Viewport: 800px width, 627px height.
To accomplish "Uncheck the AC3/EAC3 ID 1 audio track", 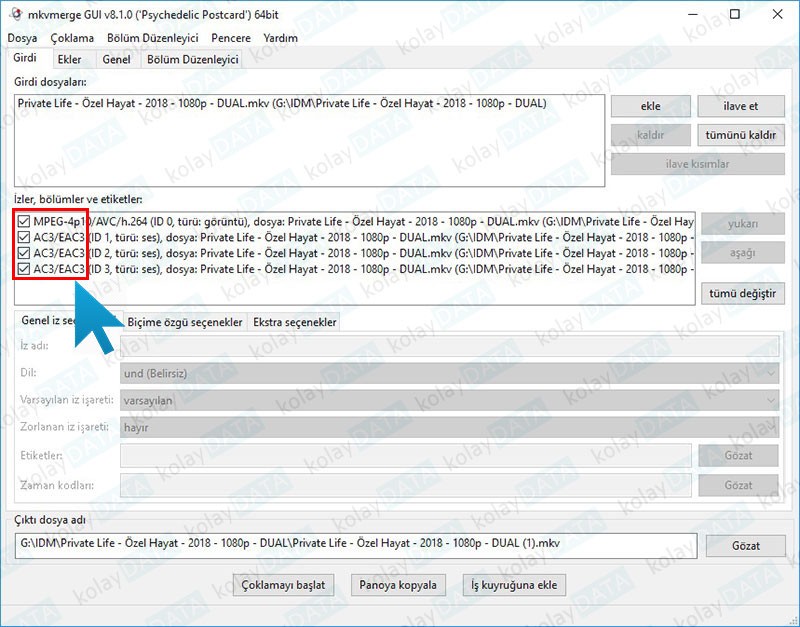I will pyautogui.click(x=25, y=237).
